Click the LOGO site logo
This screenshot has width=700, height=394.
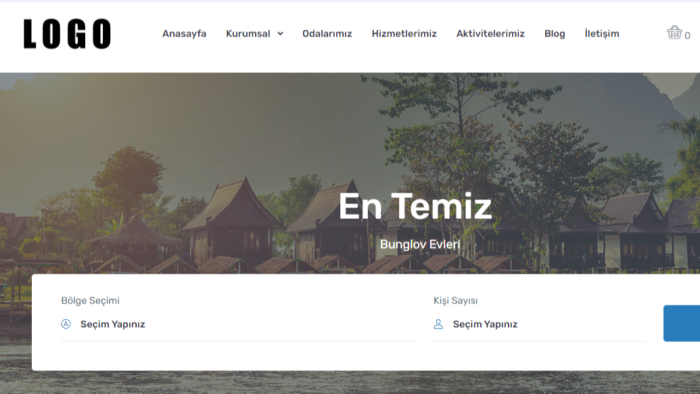point(67,33)
